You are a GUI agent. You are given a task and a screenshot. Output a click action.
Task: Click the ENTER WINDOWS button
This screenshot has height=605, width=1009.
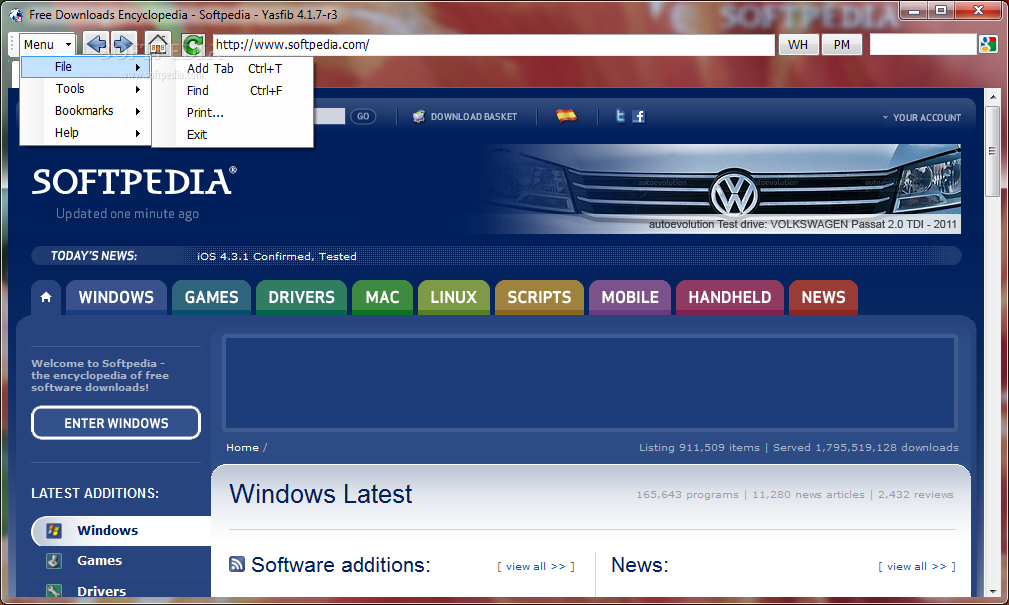click(x=116, y=423)
